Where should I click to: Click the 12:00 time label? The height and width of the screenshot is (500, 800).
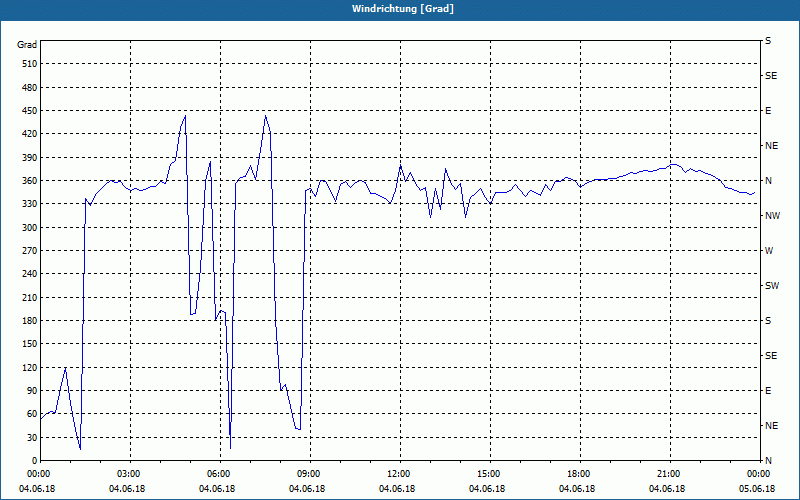[x=399, y=474]
